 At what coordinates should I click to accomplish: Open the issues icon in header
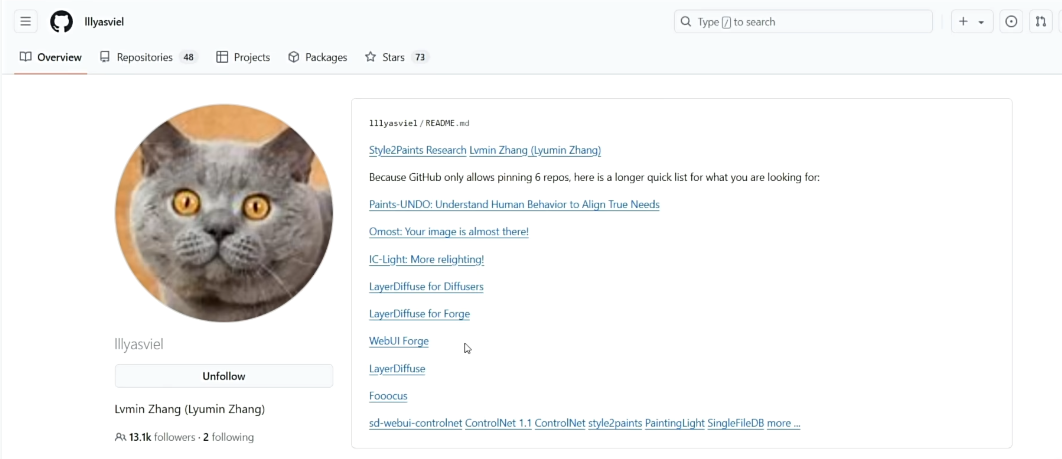tap(1011, 22)
